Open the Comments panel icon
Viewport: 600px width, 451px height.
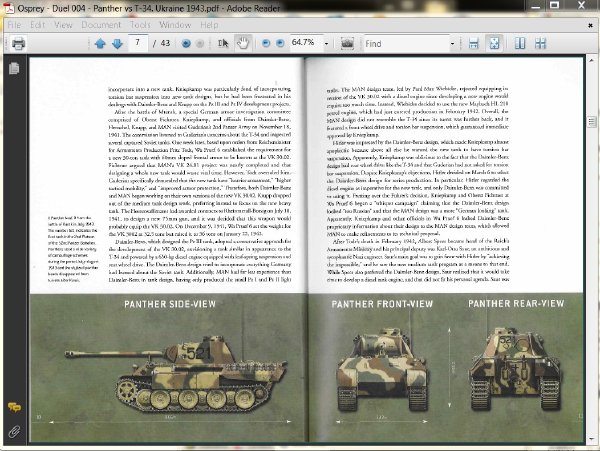point(14,407)
